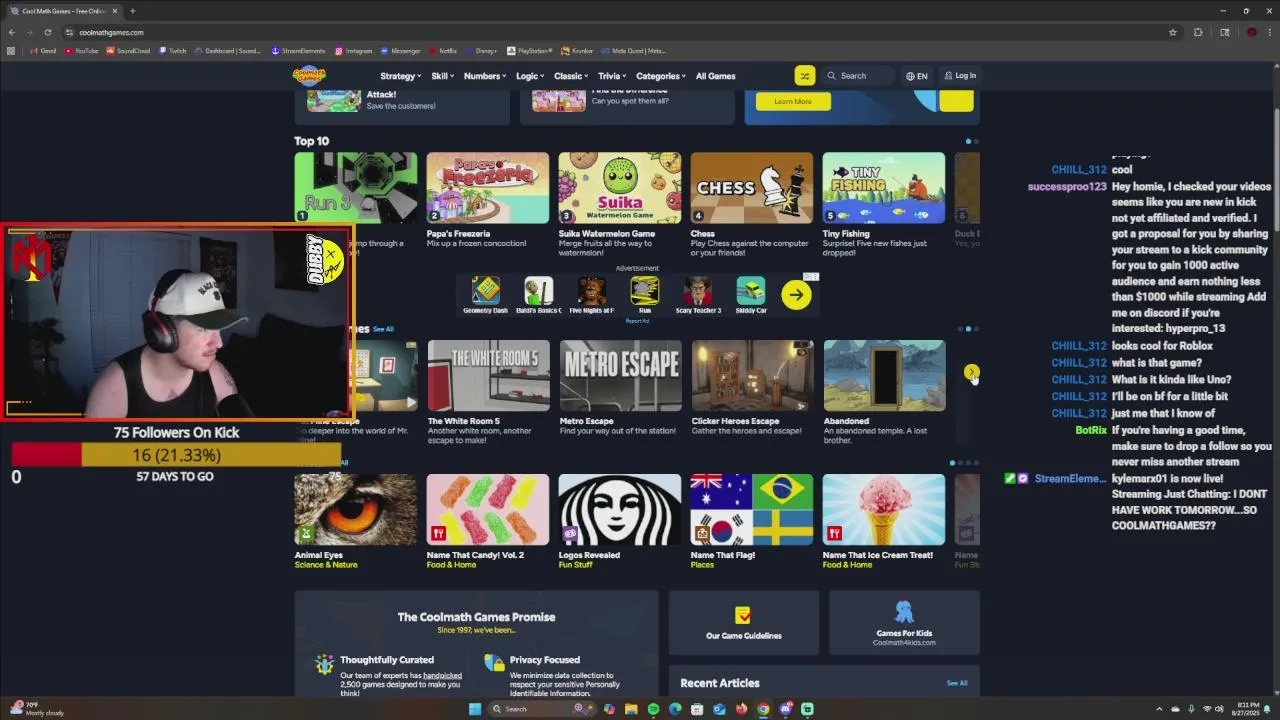
Task: Open Firefox from the taskbar
Action: tap(741, 709)
